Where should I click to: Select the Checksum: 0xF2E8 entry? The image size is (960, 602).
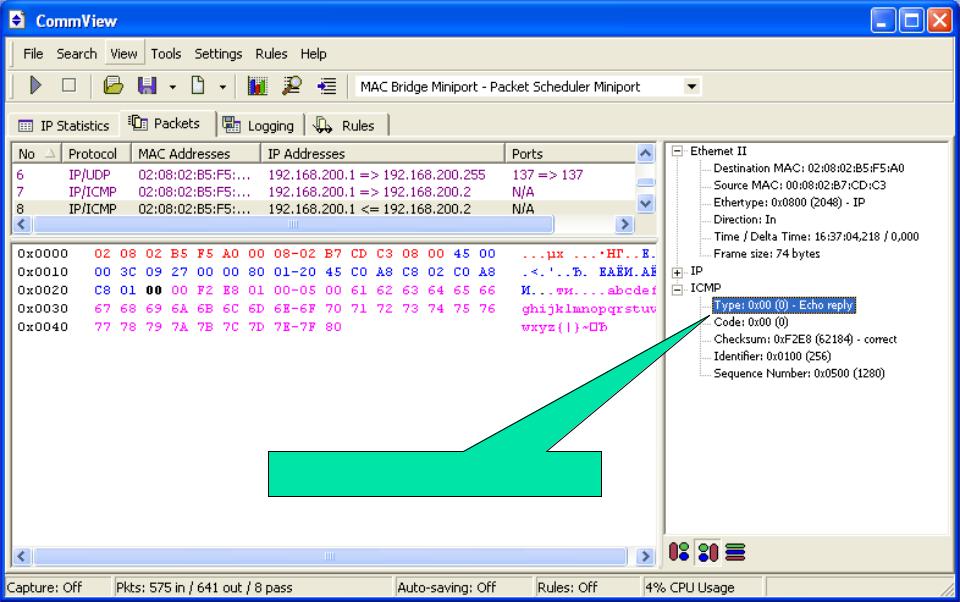(805, 339)
